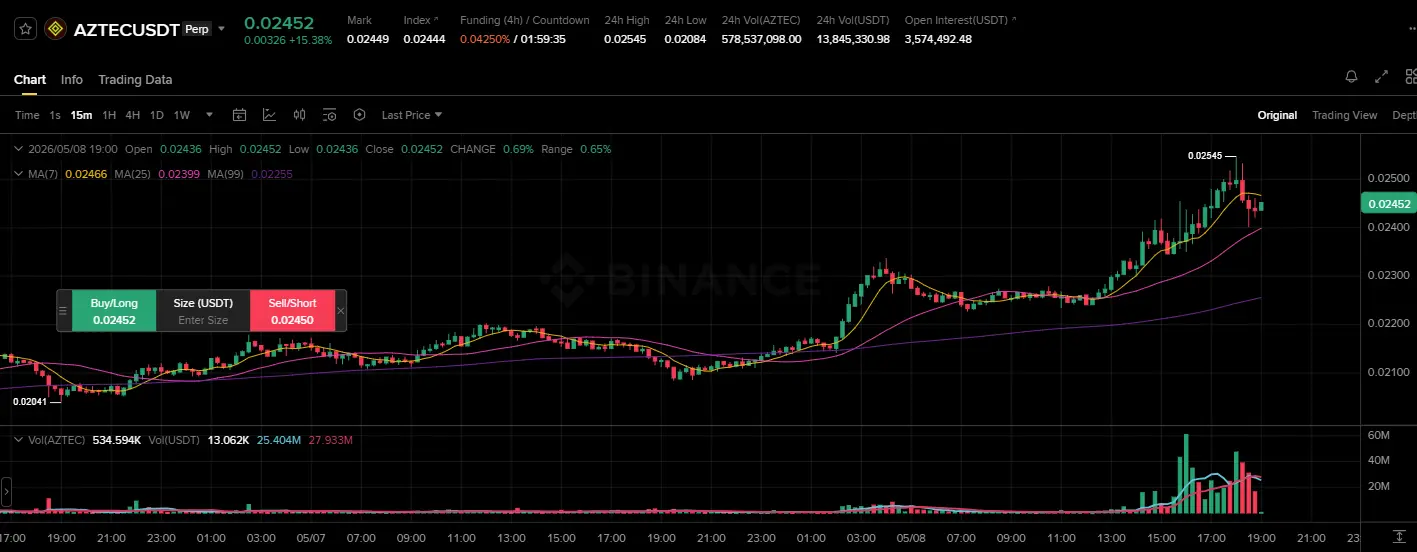The height and width of the screenshot is (552, 1417).
Task: Select the 15m interval
Action: pyautogui.click(x=81, y=115)
